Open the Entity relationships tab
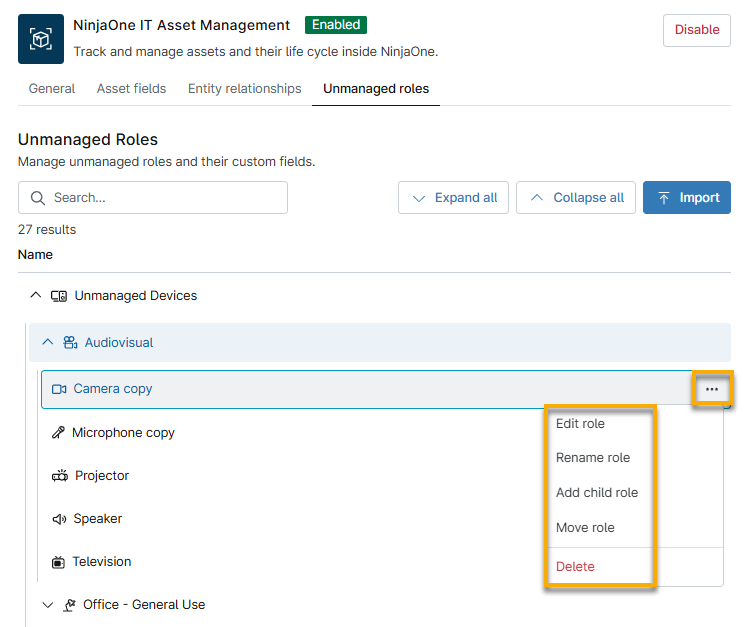This screenshot has height=627, width=745. click(x=244, y=89)
